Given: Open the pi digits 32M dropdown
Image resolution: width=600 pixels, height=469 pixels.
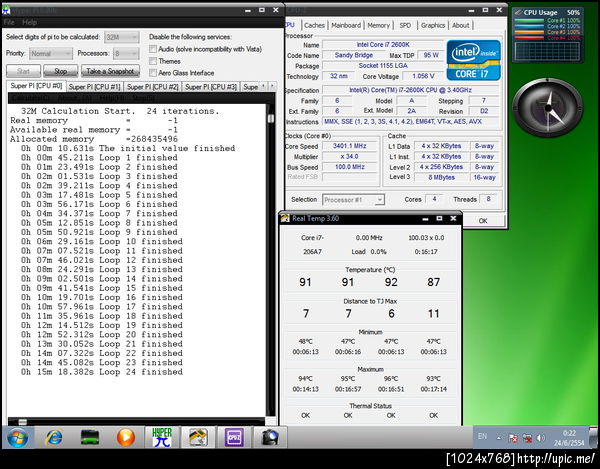Looking at the screenshot, I should [121, 37].
